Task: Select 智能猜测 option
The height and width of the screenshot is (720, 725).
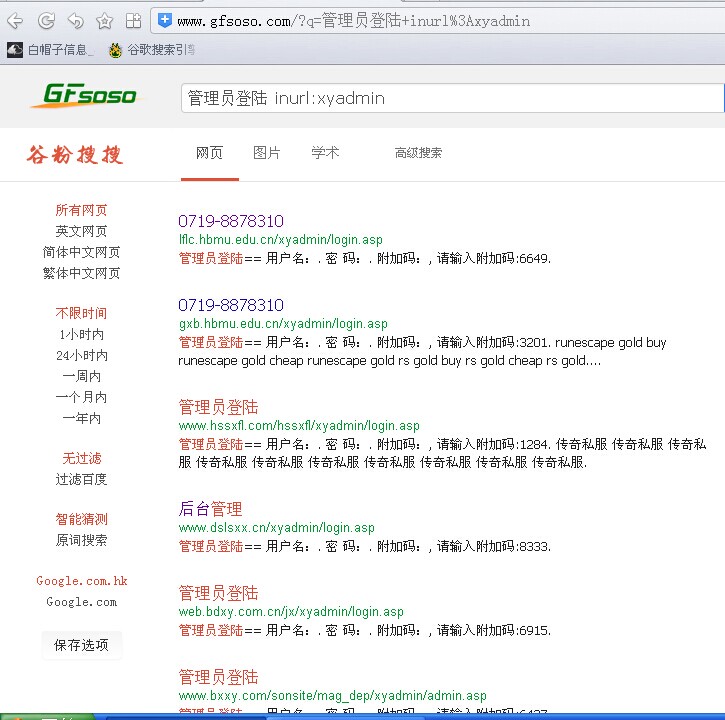Action: (81, 519)
